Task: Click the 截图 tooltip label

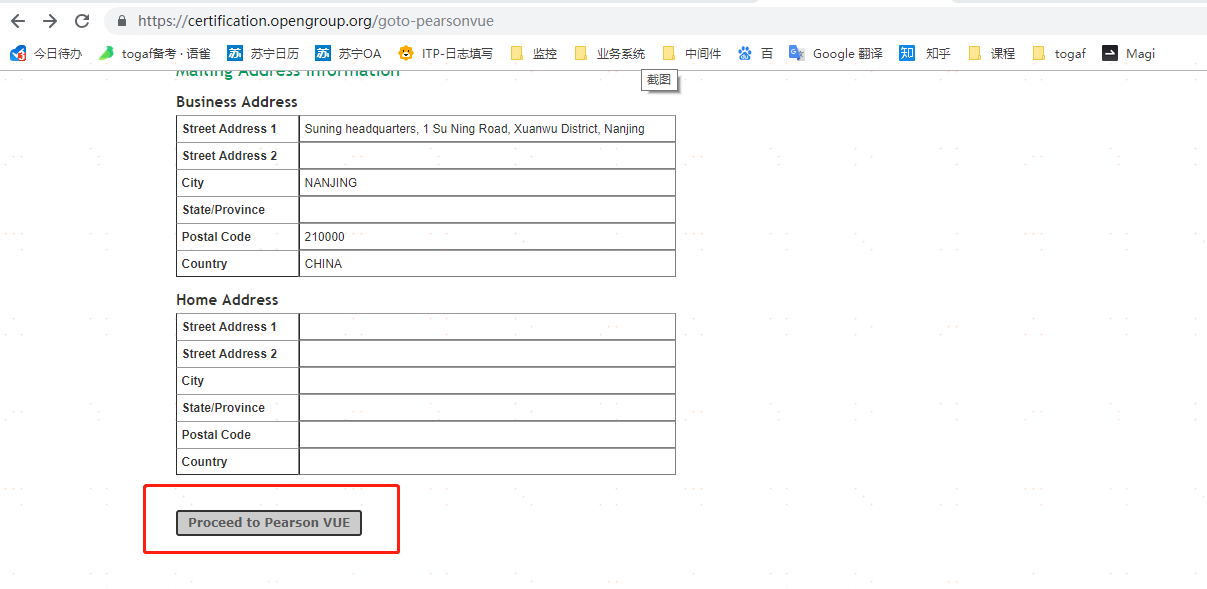Action: (x=659, y=79)
